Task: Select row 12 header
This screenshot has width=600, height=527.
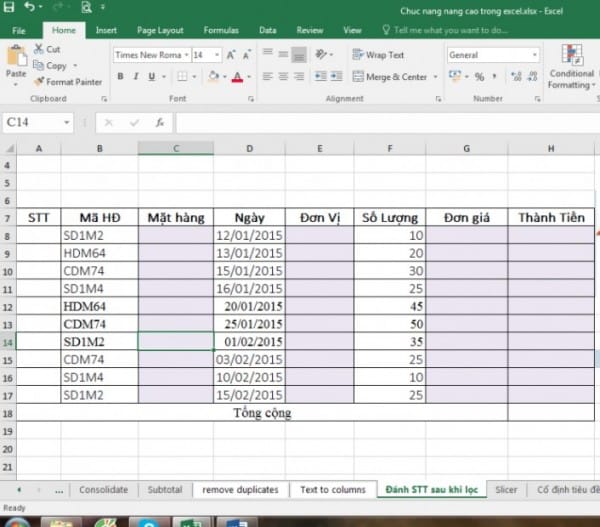Action: (8, 307)
